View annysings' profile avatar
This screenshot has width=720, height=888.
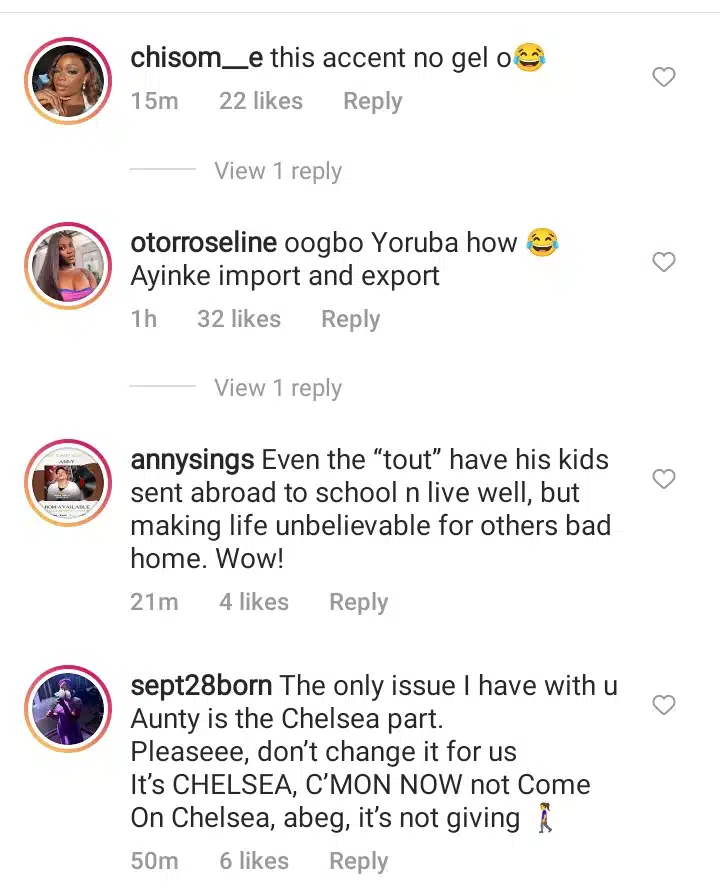[x=69, y=484]
